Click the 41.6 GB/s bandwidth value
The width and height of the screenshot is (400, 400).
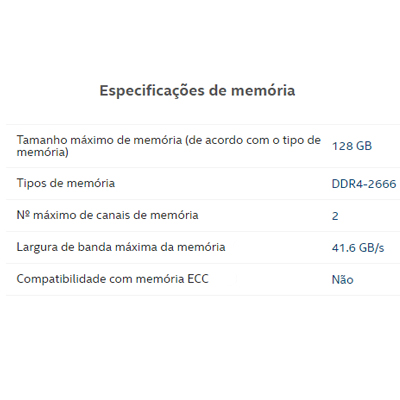point(358,248)
